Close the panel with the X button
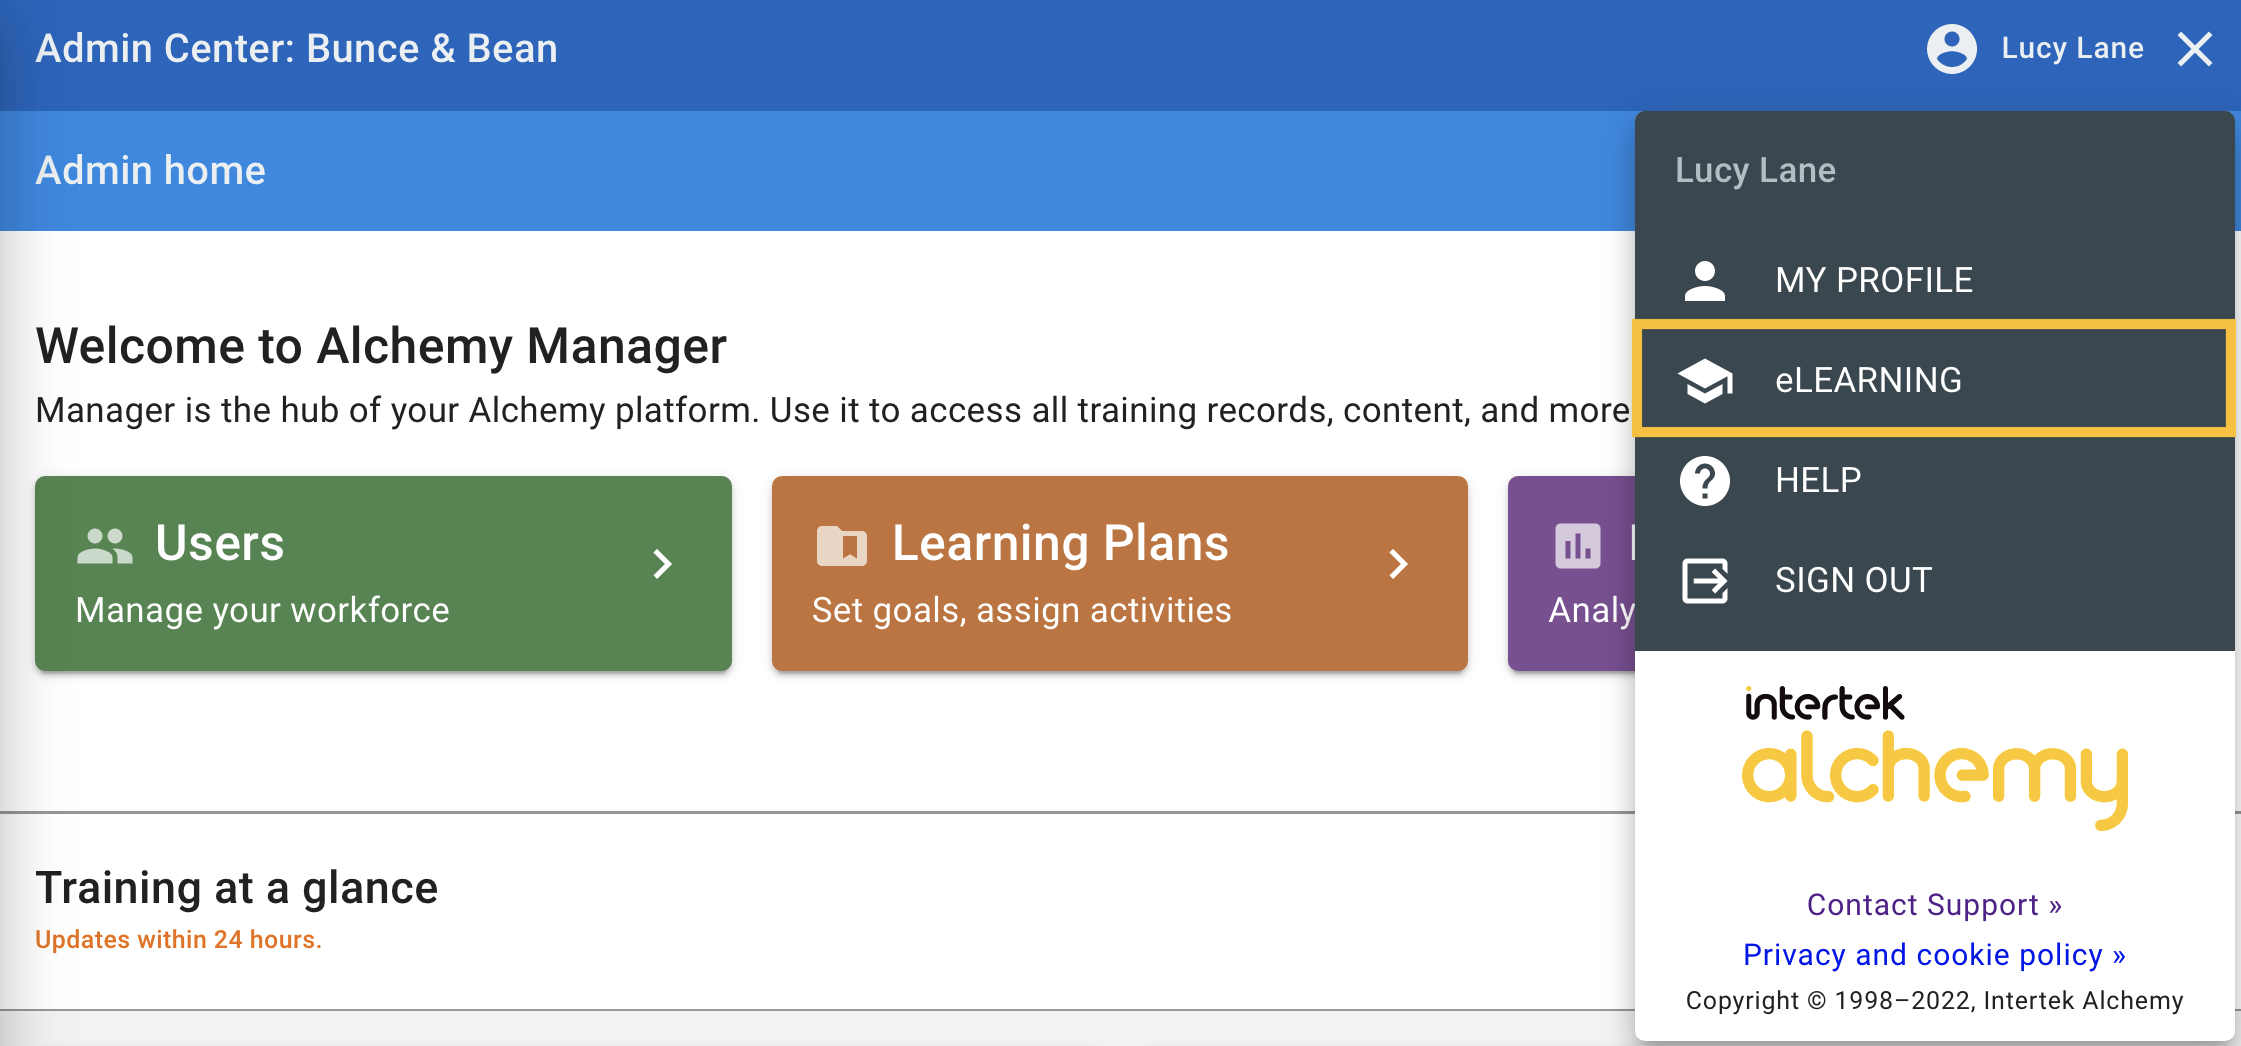This screenshot has width=2241, height=1046. click(x=2196, y=48)
